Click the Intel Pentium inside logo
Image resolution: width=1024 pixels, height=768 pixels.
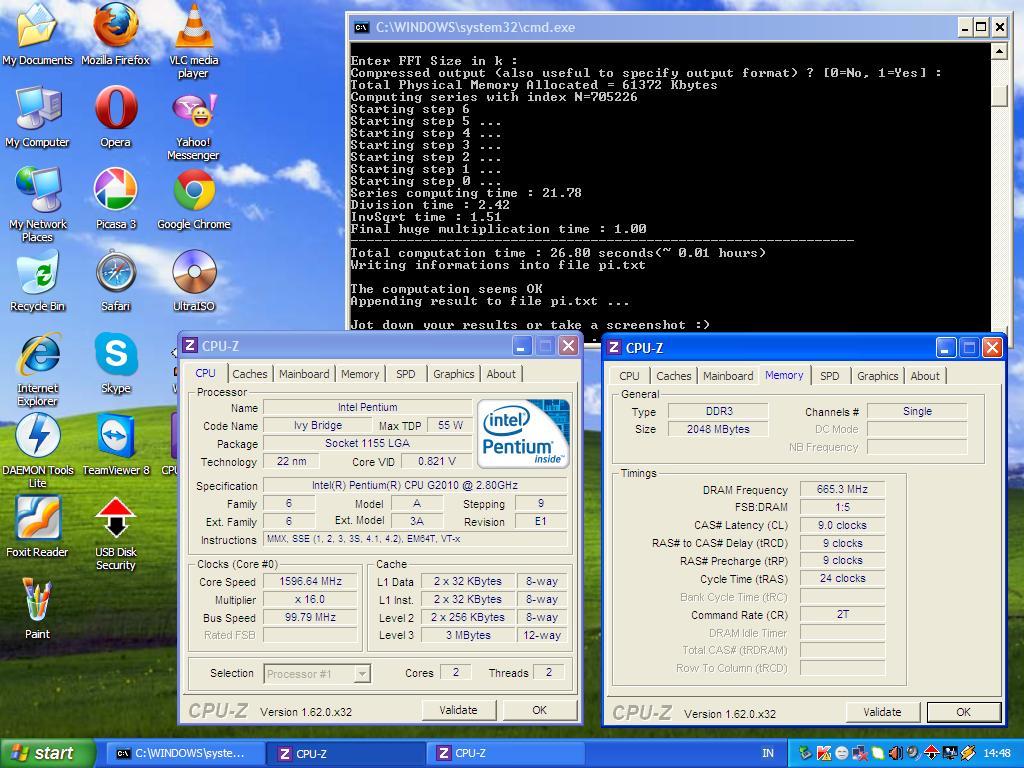[524, 434]
